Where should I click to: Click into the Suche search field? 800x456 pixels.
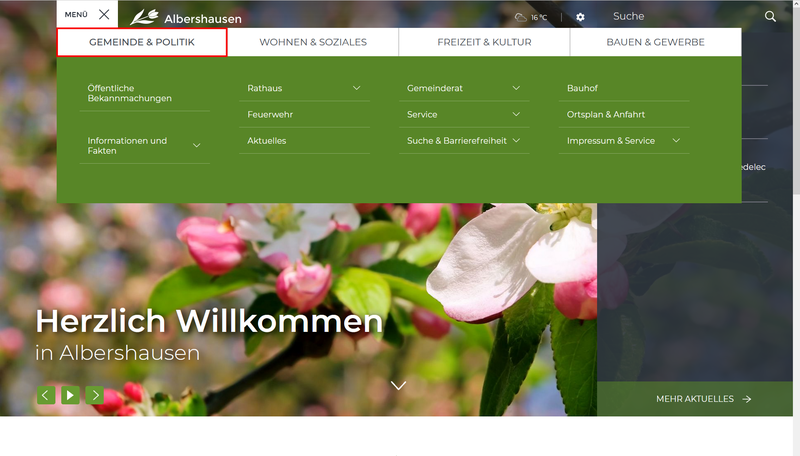point(680,16)
